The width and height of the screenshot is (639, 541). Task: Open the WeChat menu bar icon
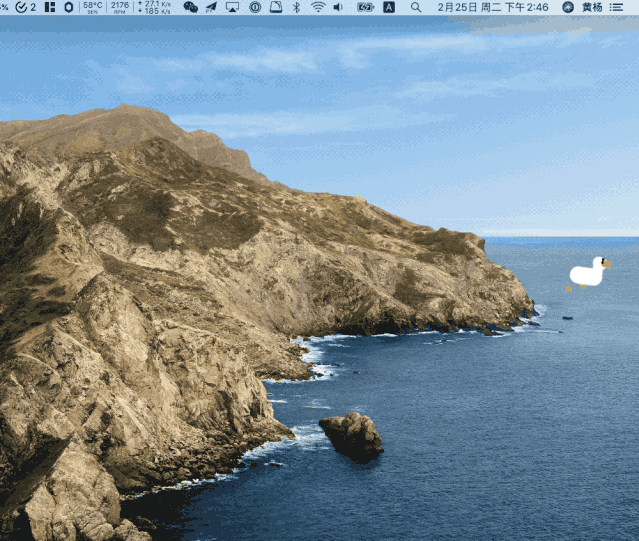(191, 7)
